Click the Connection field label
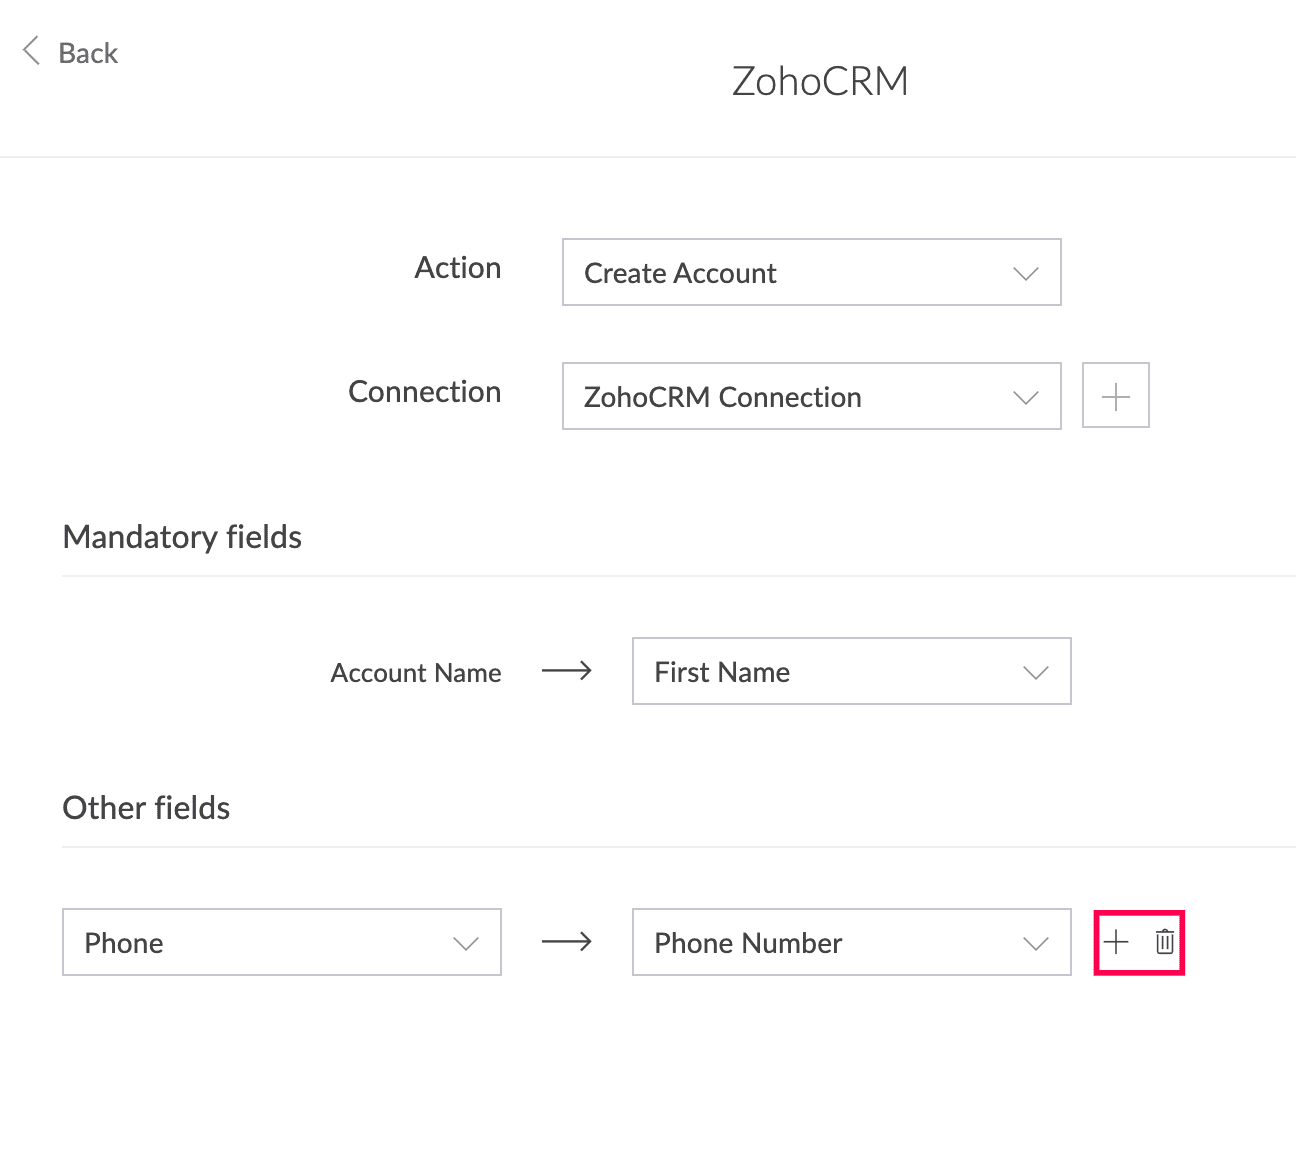 point(425,392)
